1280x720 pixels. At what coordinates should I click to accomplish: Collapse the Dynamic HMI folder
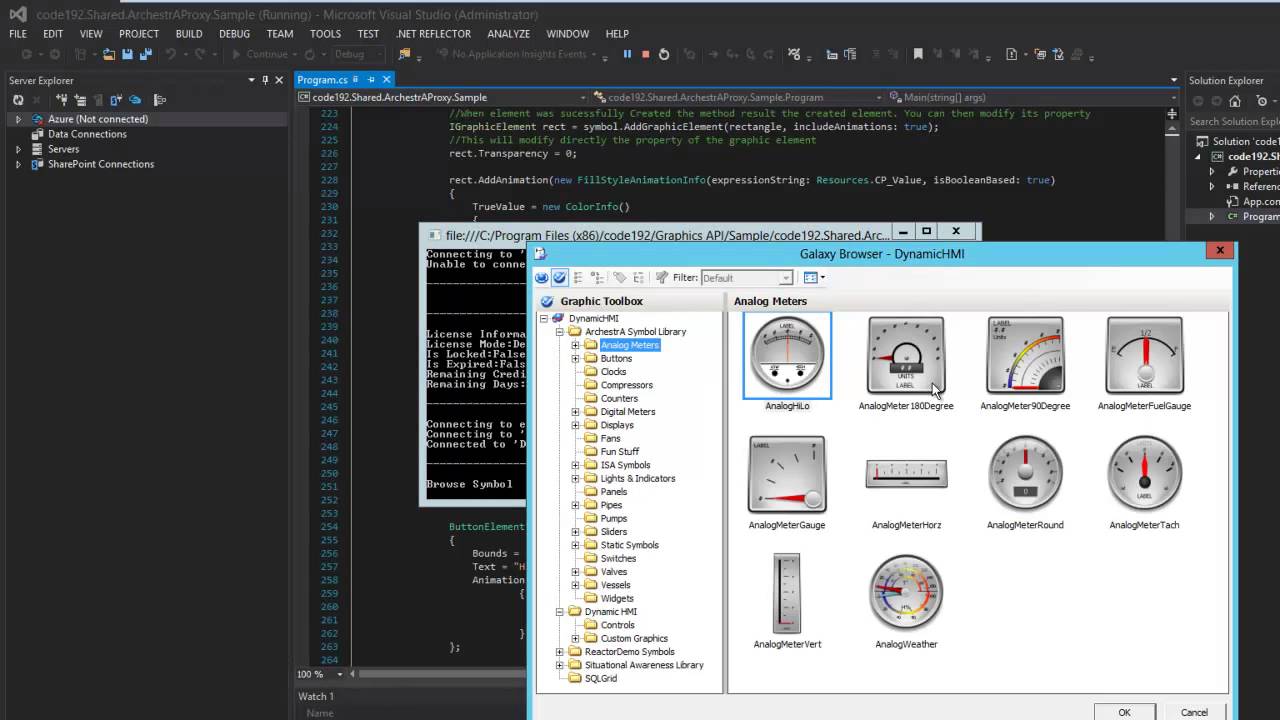(x=560, y=612)
